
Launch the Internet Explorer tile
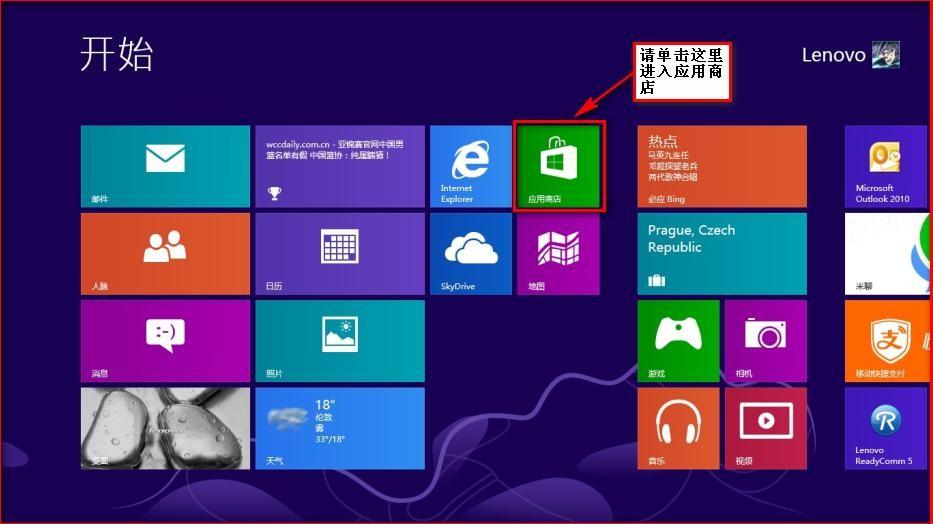click(x=471, y=166)
